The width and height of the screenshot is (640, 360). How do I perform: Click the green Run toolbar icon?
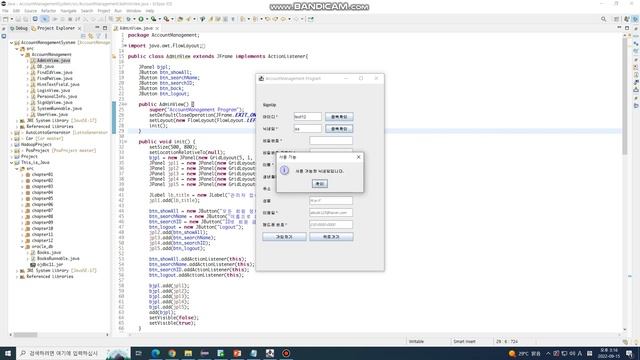[x=141, y=19]
